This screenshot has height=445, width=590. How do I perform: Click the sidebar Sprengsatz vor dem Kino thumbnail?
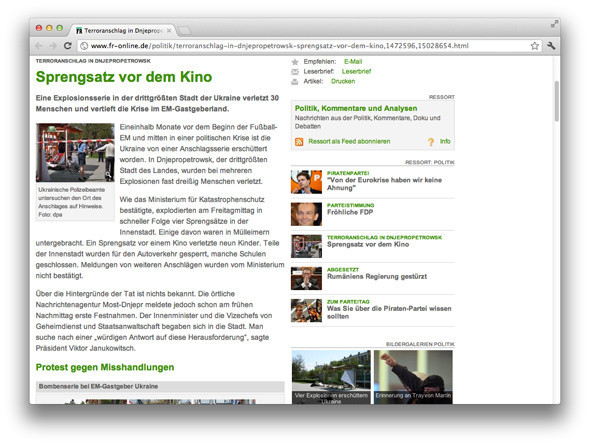click(306, 246)
